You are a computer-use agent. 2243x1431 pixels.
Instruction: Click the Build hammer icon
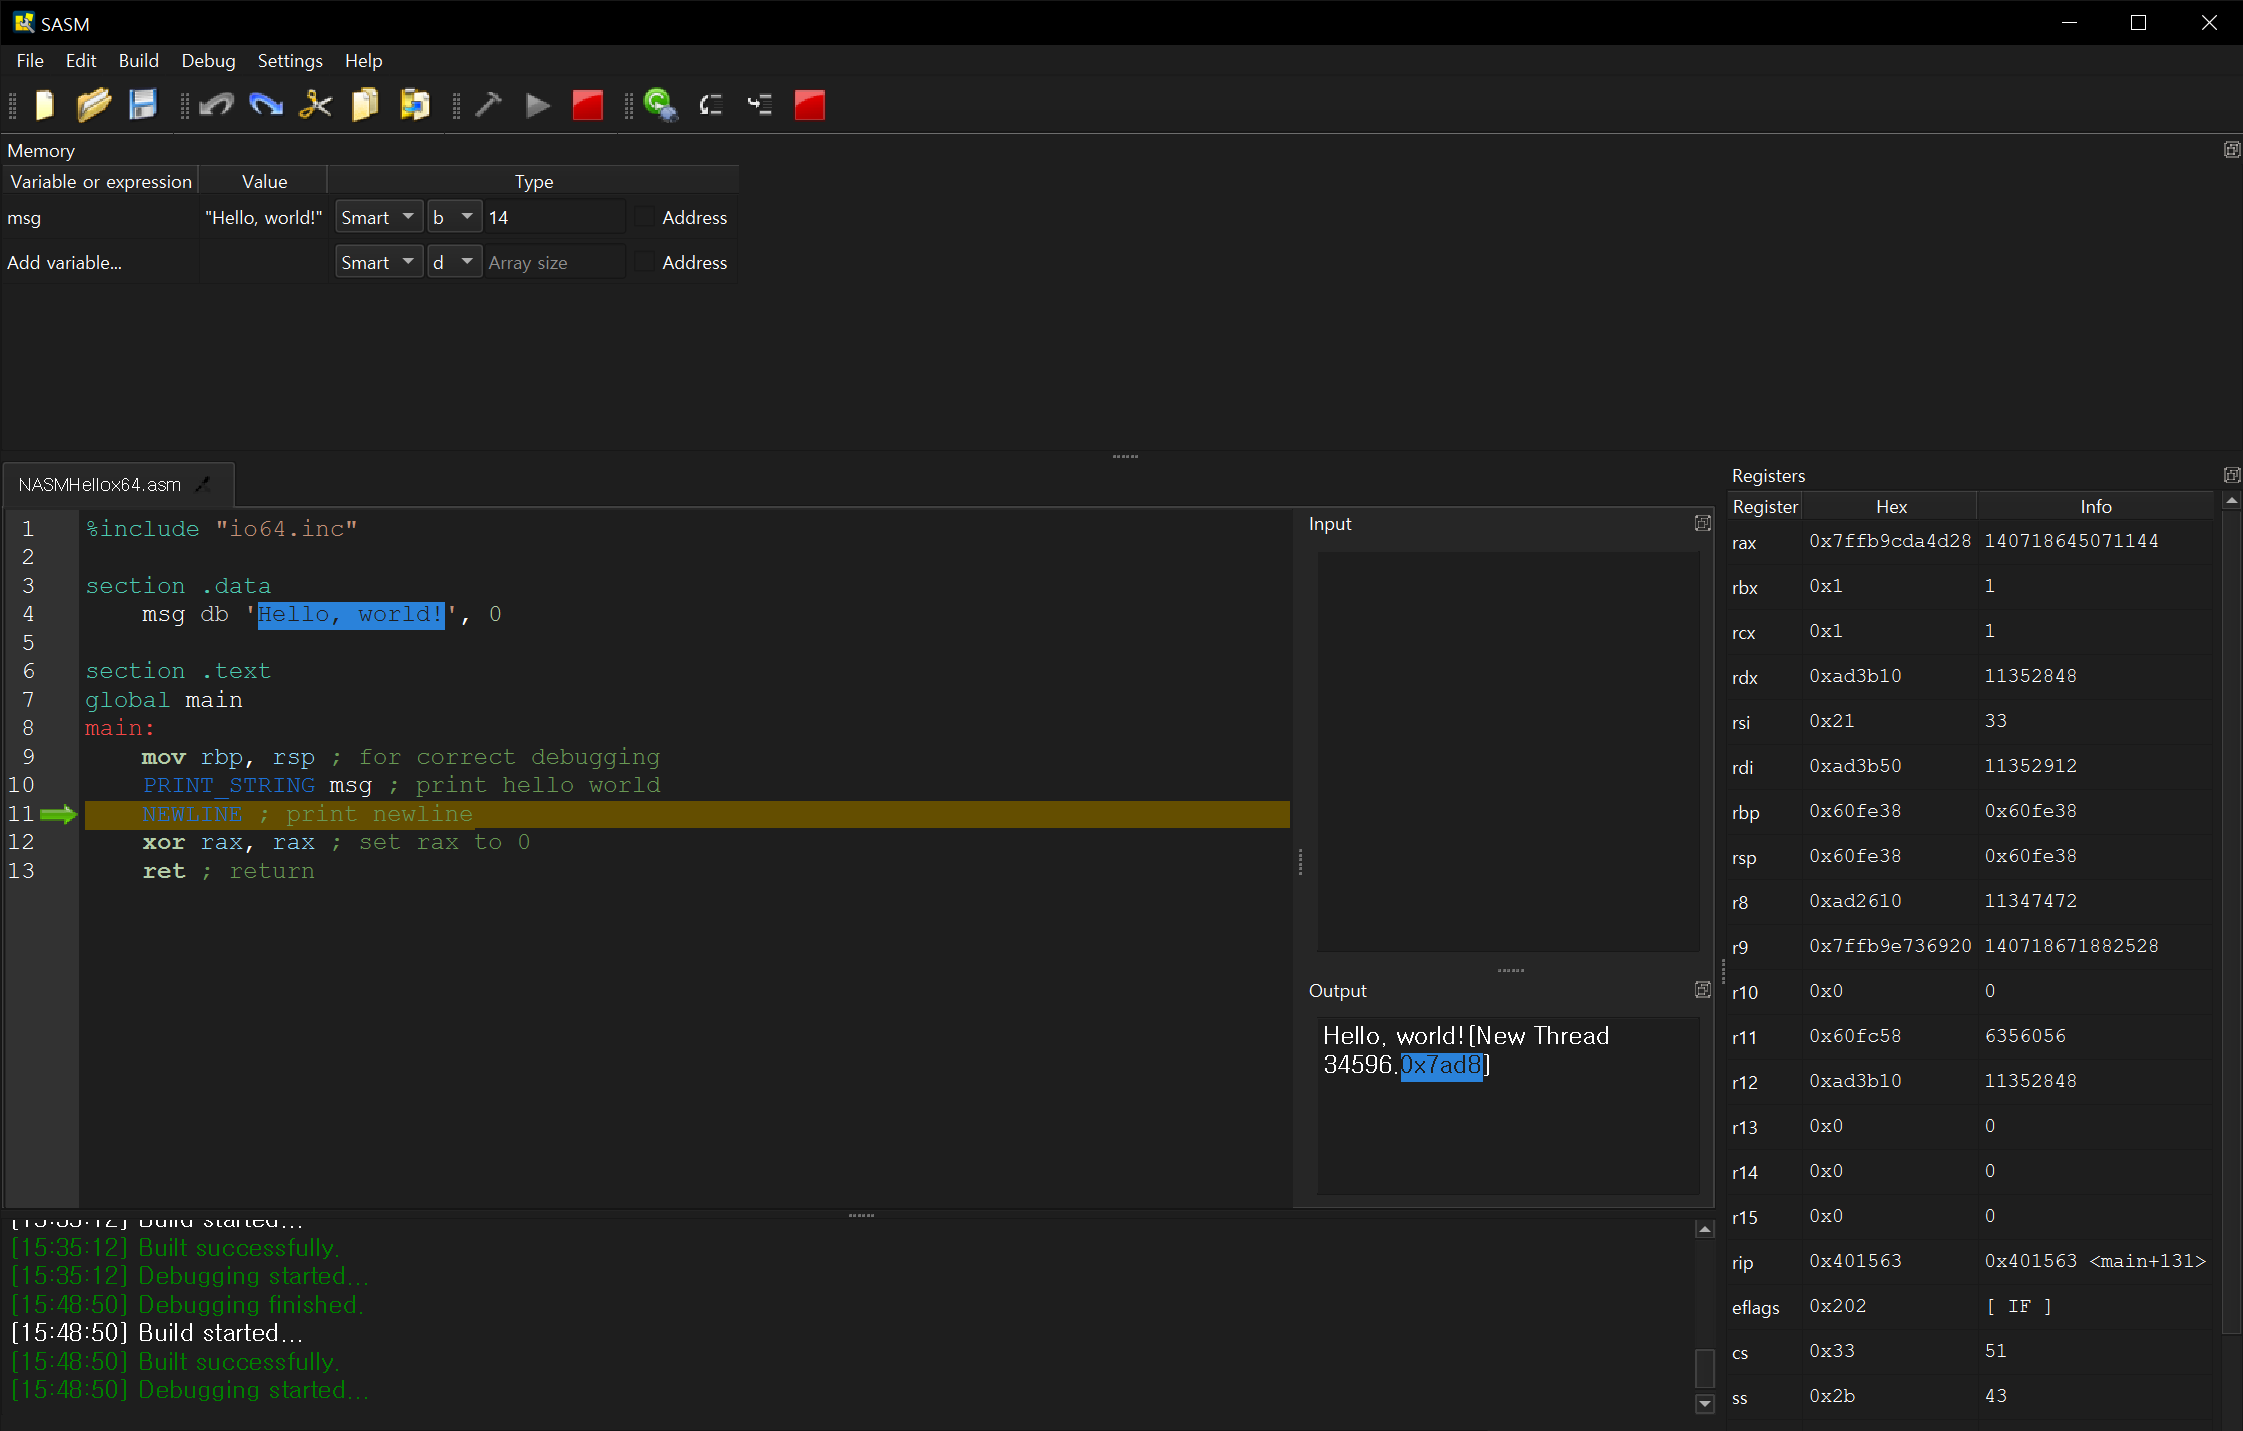pos(488,105)
